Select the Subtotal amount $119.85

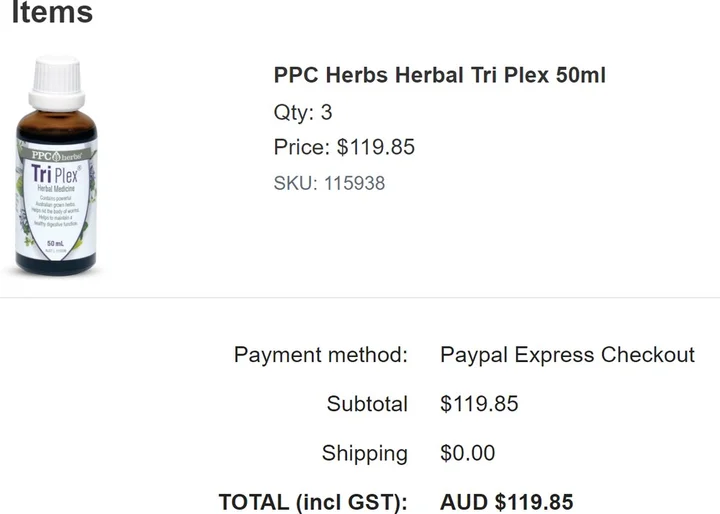pos(479,404)
